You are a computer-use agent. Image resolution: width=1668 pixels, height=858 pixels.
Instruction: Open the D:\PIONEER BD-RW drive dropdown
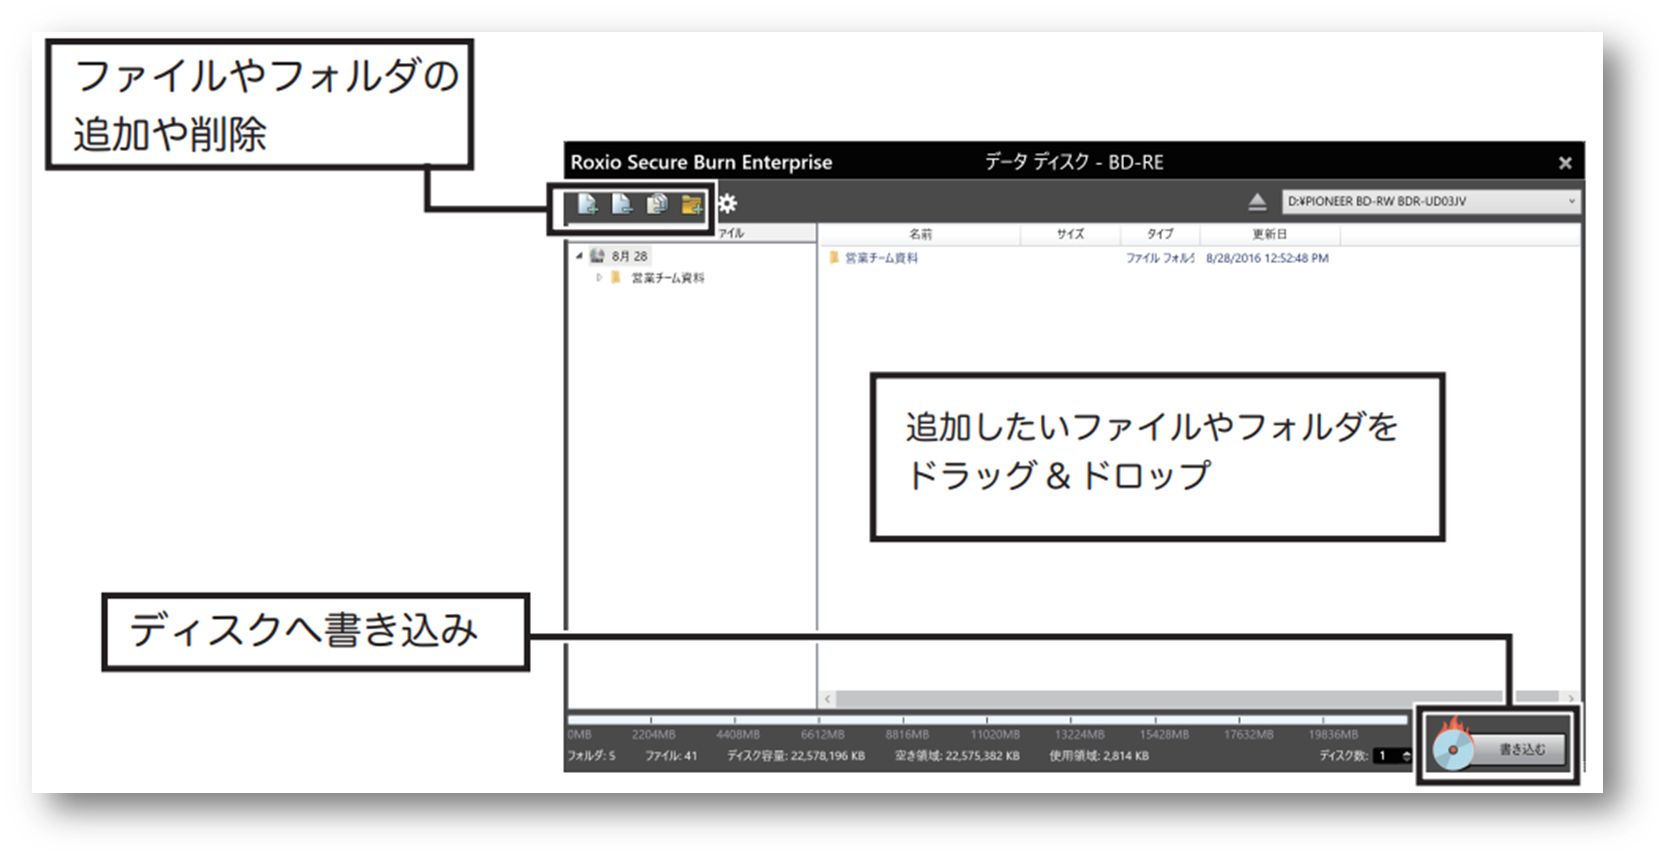pos(1431,201)
